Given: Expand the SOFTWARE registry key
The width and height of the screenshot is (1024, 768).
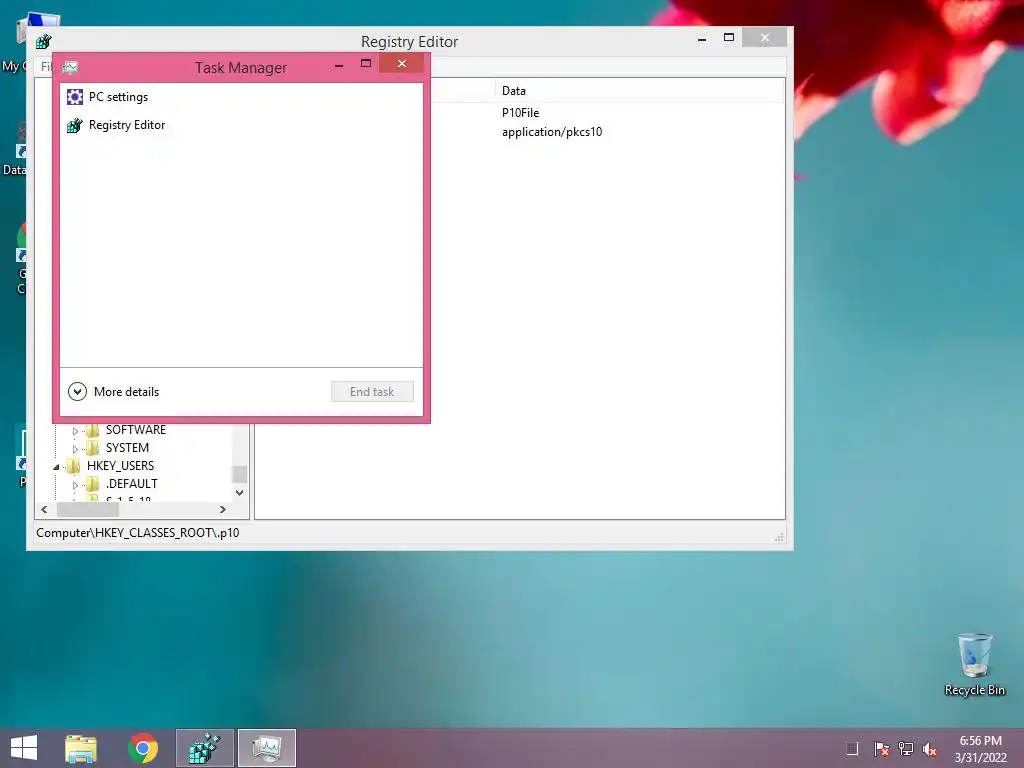Looking at the screenshot, I should click(x=75, y=431).
